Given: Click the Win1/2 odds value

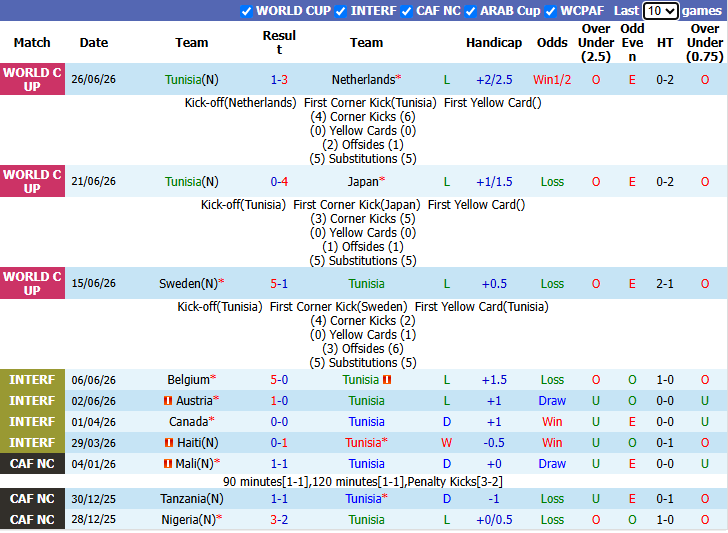Looking at the screenshot, I should 552,80.
